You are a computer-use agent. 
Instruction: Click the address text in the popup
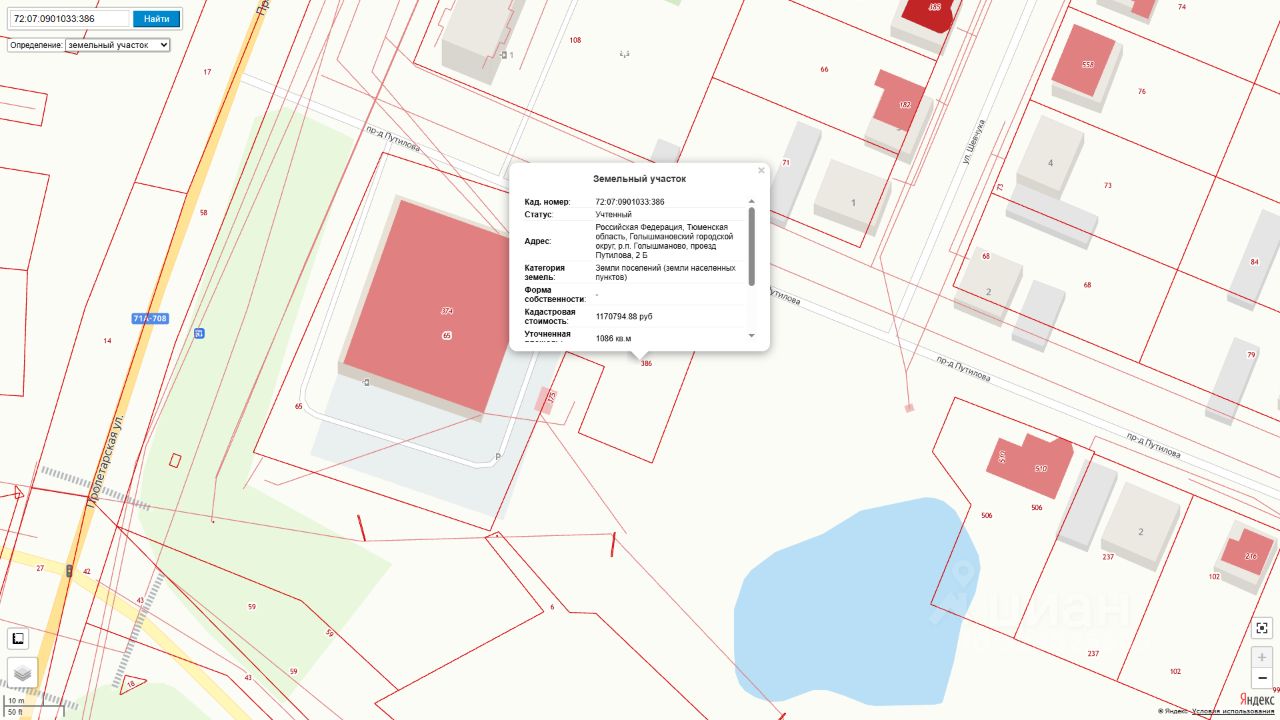664,241
